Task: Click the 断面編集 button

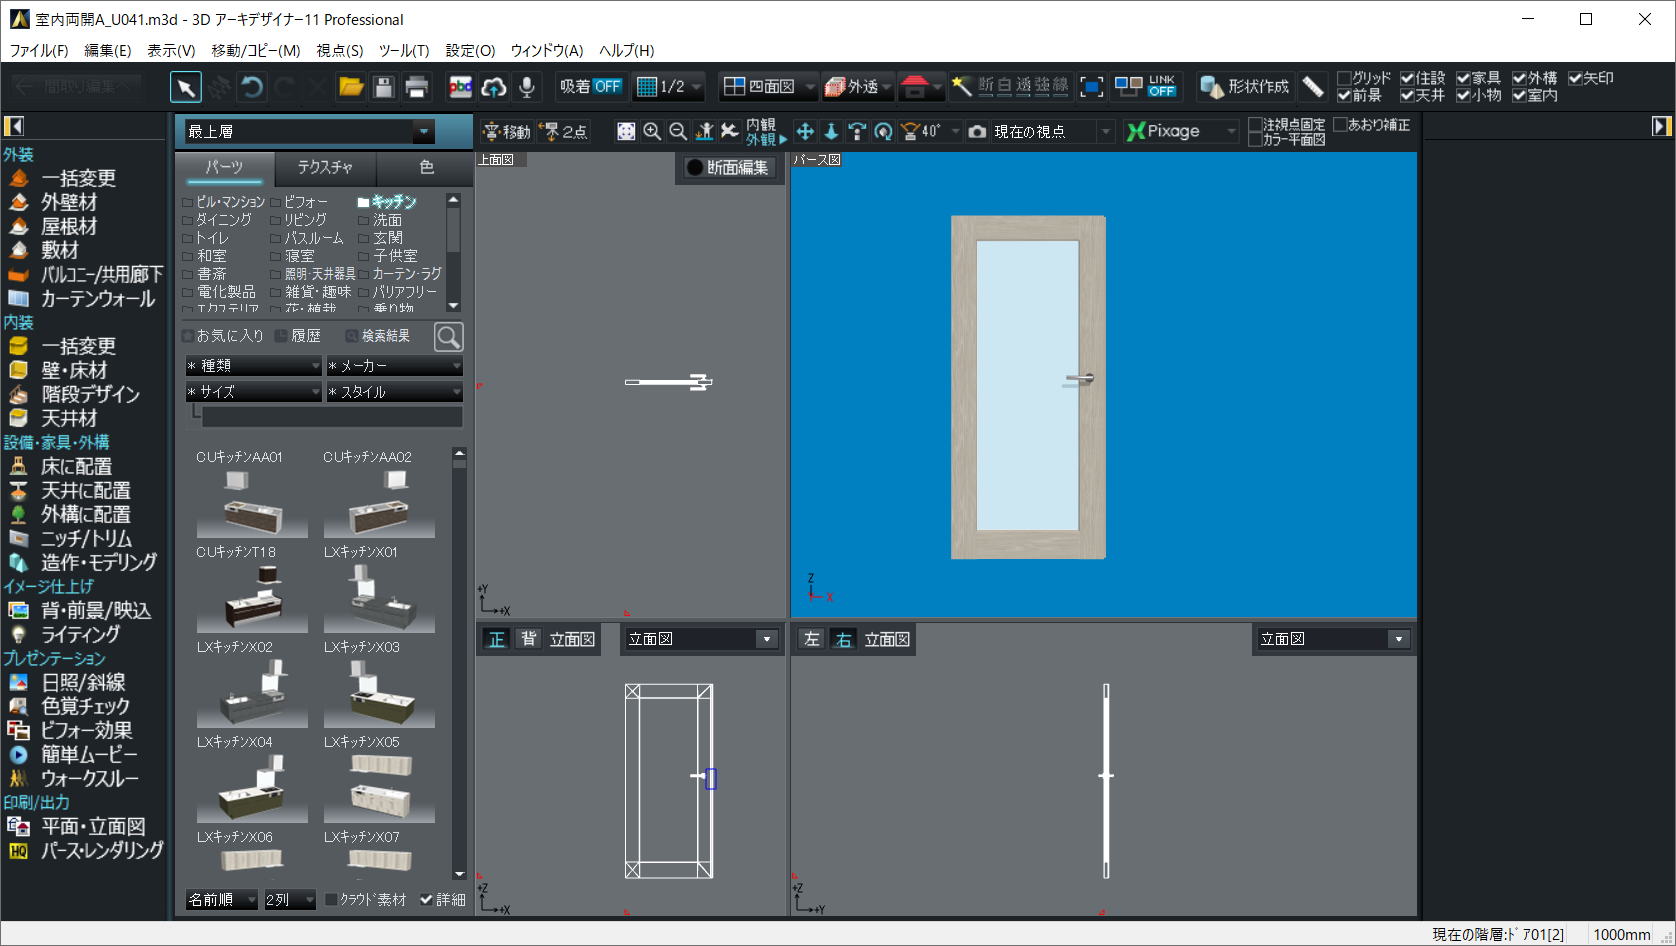Action: tap(728, 167)
